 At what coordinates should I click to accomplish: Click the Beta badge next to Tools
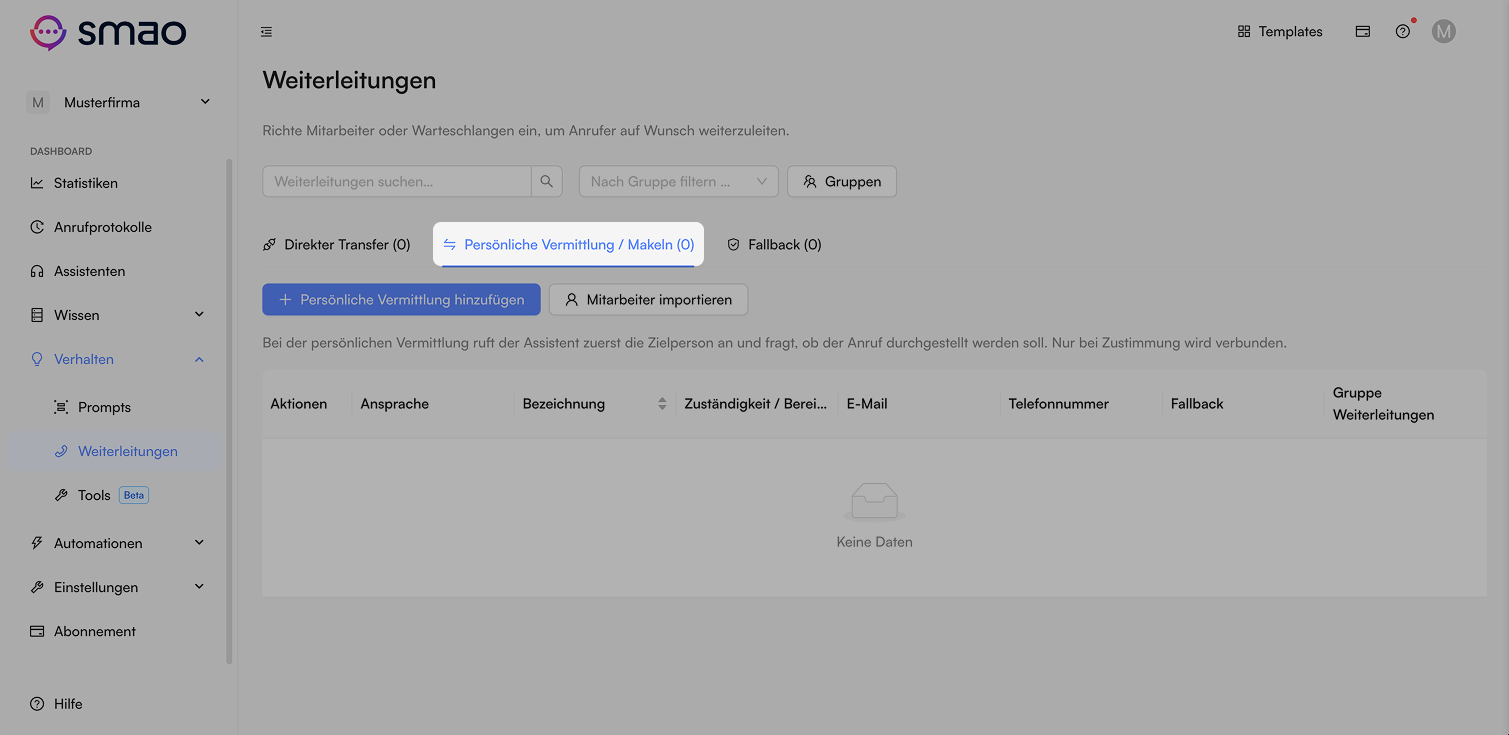134,495
